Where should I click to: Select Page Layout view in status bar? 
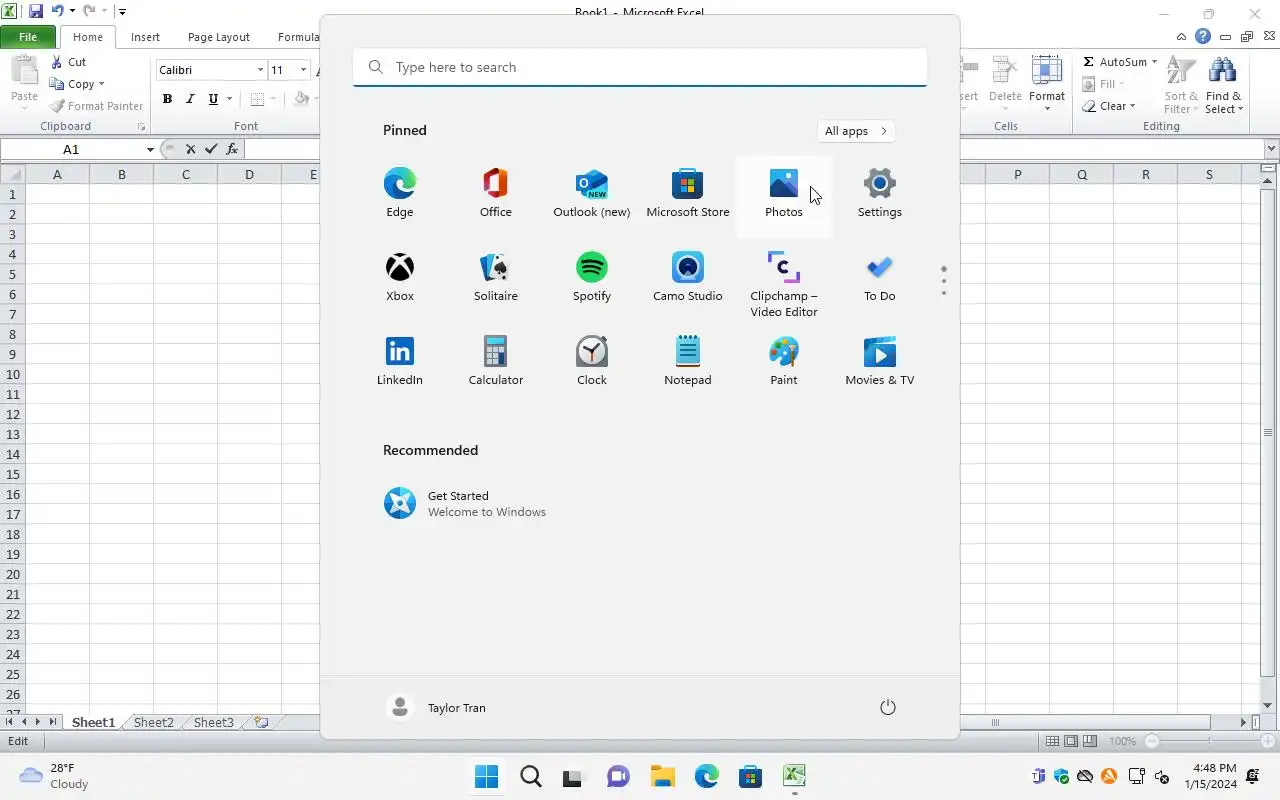tap(1071, 741)
